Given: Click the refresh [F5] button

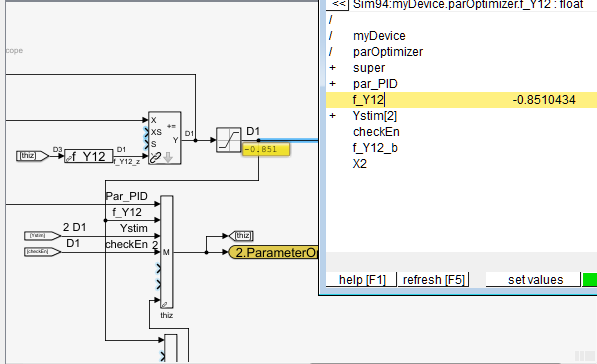Looking at the screenshot, I should pos(433,280).
